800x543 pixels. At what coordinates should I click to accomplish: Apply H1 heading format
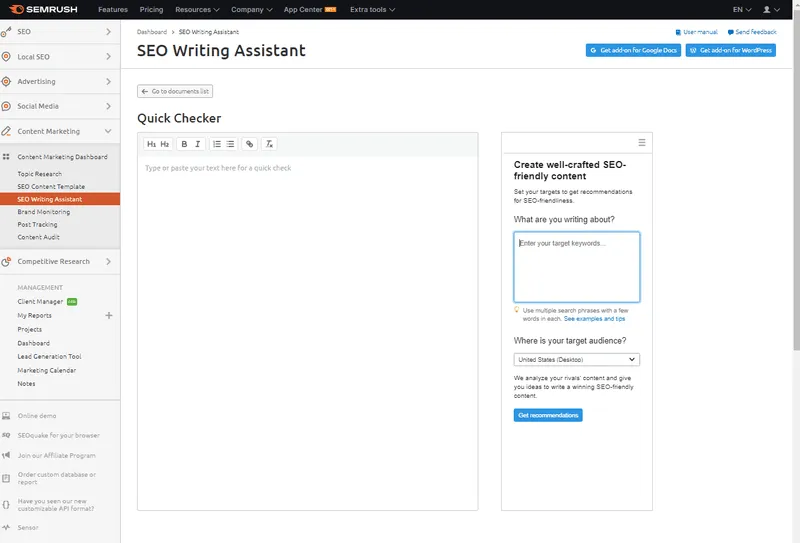coord(152,144)
